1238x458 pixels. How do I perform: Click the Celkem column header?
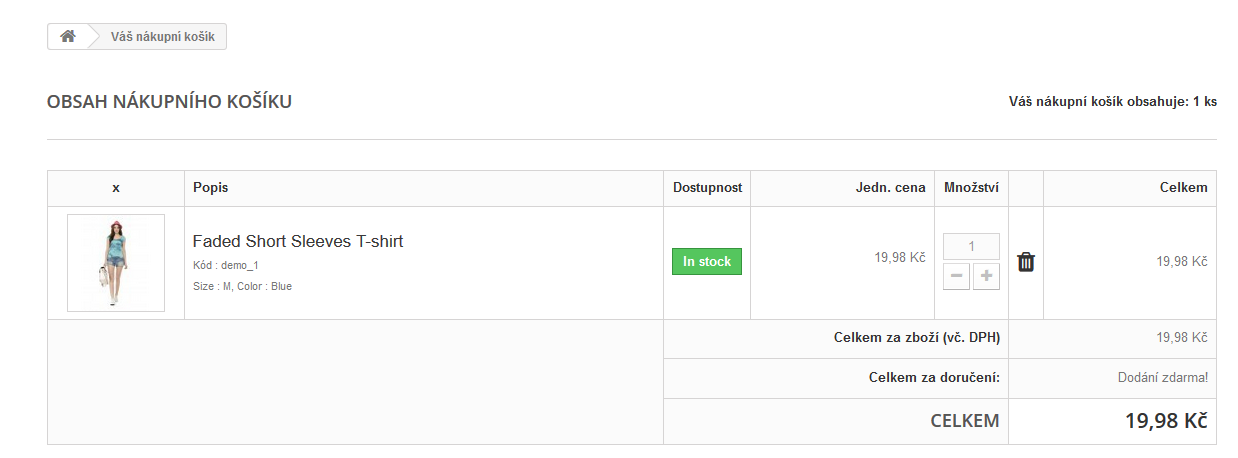1183,188
